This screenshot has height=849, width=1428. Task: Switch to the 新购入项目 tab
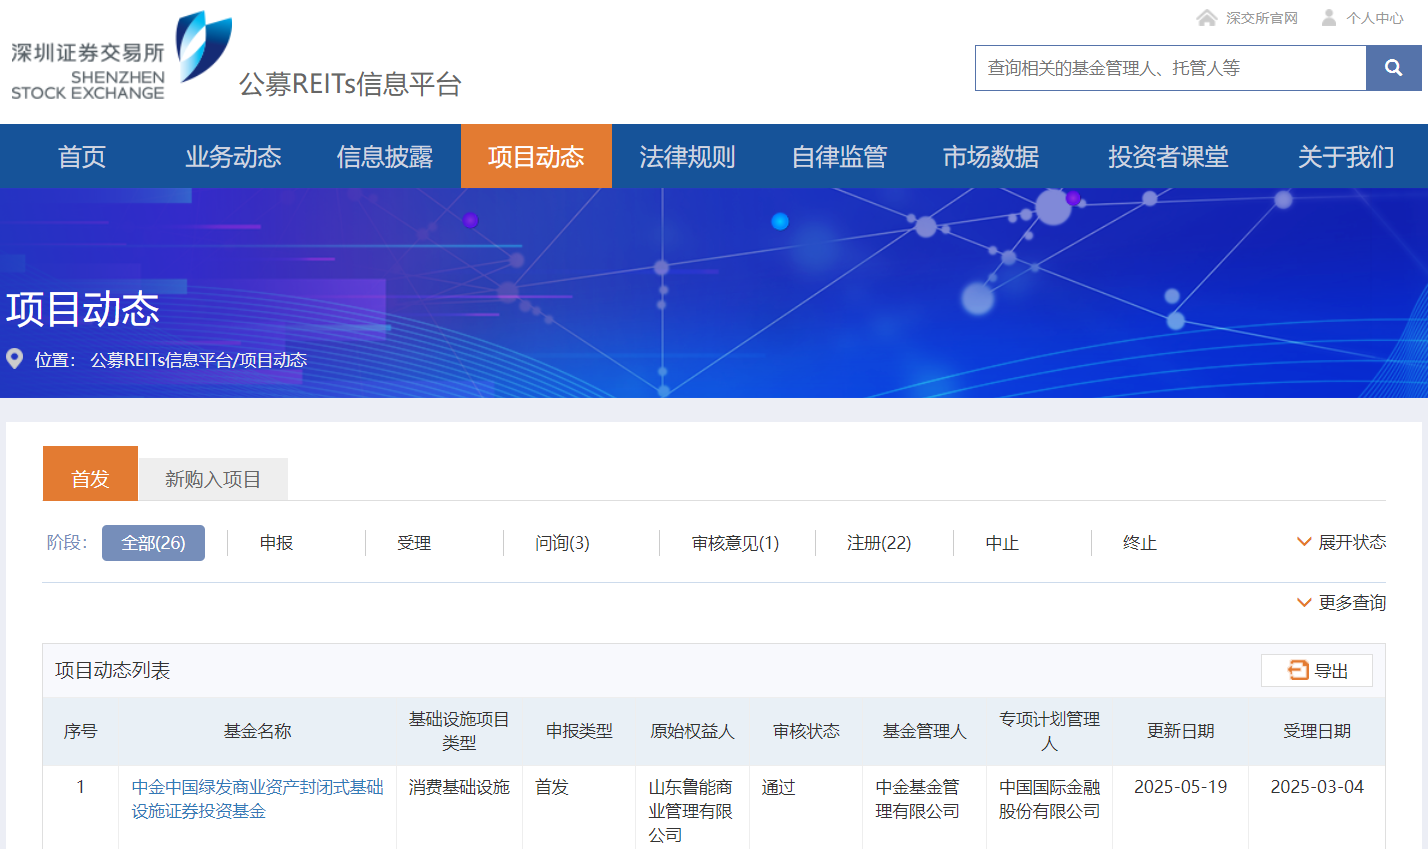tap(213, 480)
